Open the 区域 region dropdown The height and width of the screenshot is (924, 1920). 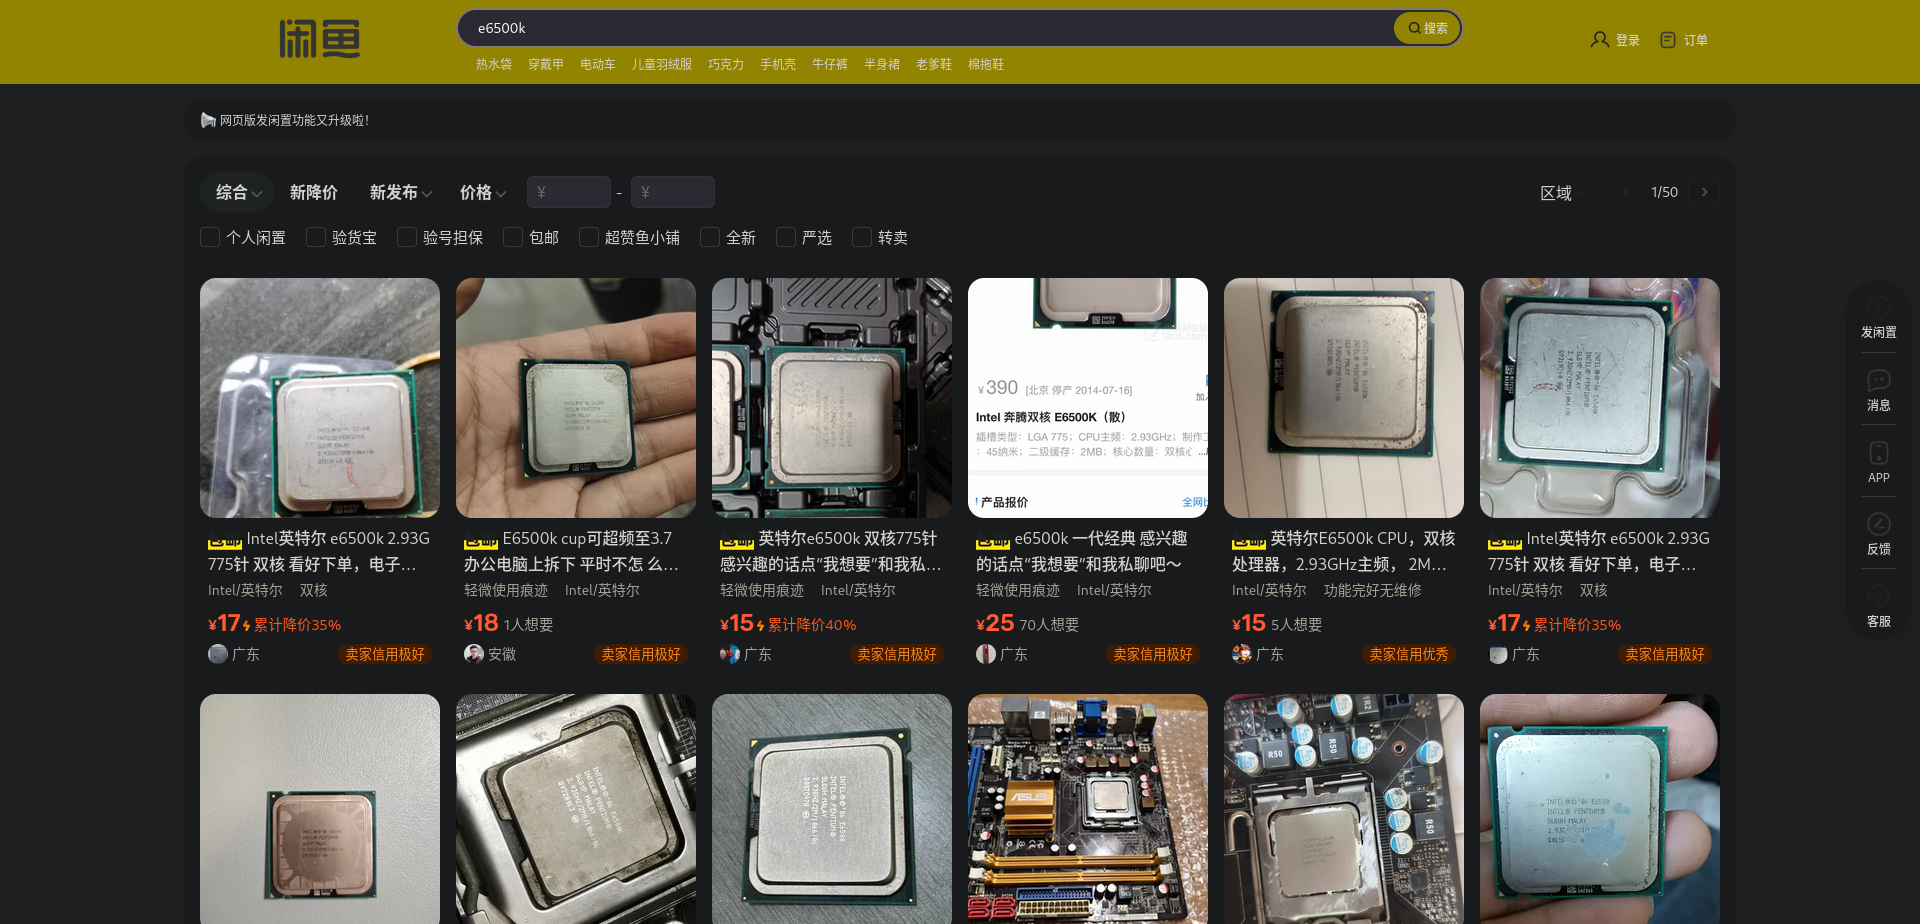coord(1564,193)
